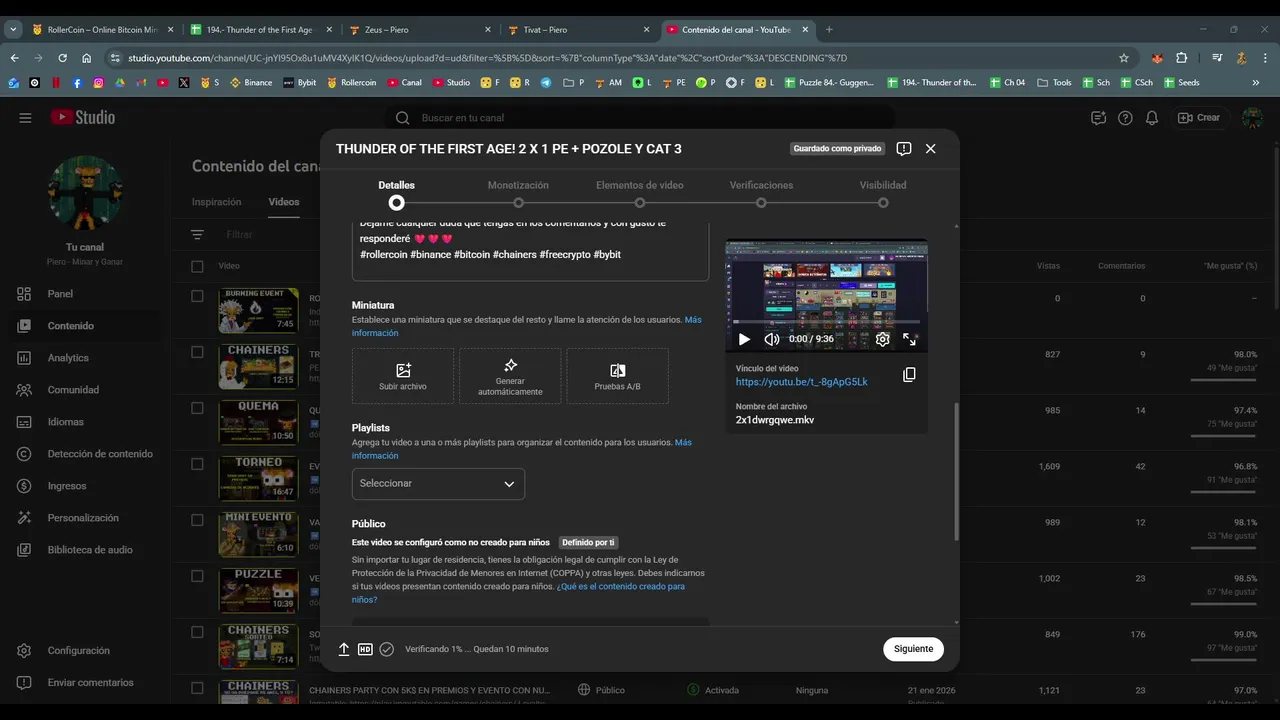Open Más información link under Miniatura
Screen dimensions: 1280x720
(527, 326)
